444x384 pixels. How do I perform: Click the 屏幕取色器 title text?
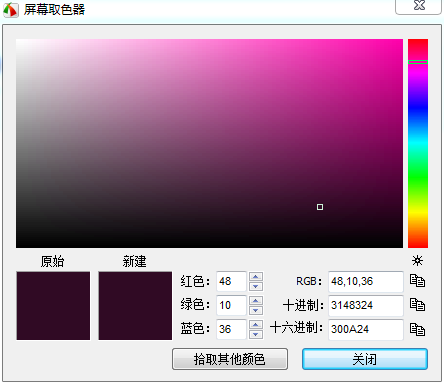[x=54, y=9]
